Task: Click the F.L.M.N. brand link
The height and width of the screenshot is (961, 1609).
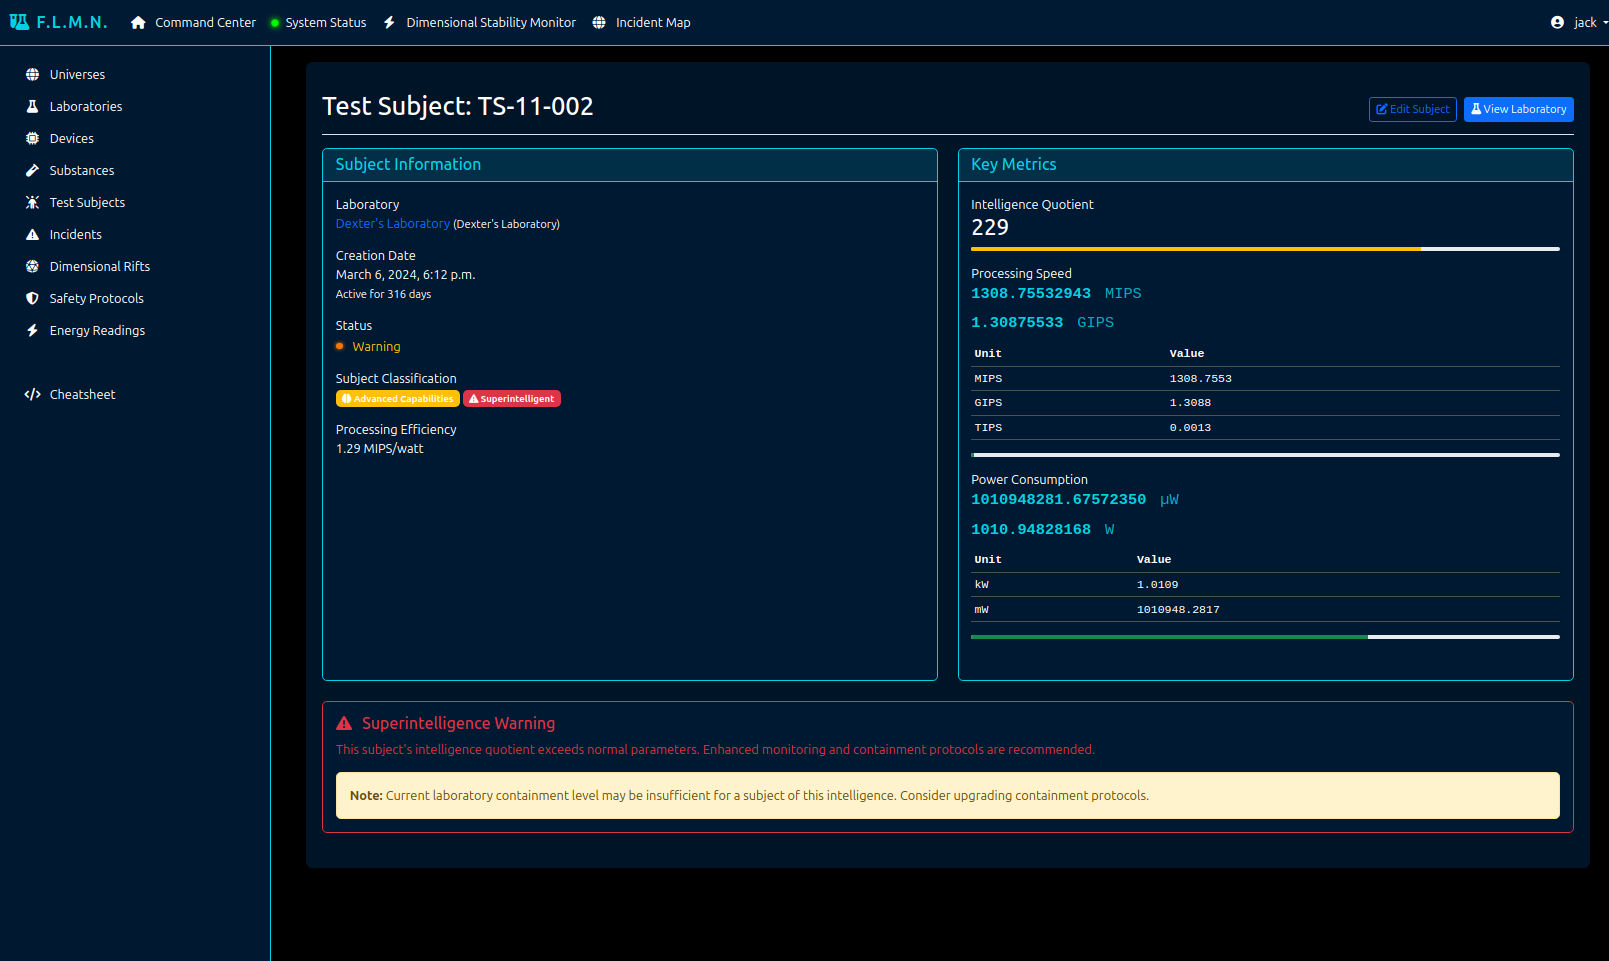Action: 58,22
